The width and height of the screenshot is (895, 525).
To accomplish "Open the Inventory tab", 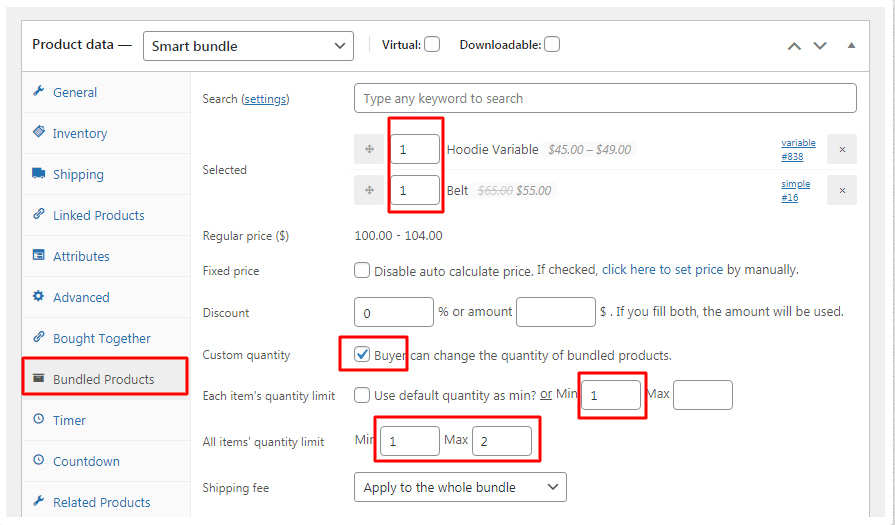I will pyautogui.click(x=80, y=133).
